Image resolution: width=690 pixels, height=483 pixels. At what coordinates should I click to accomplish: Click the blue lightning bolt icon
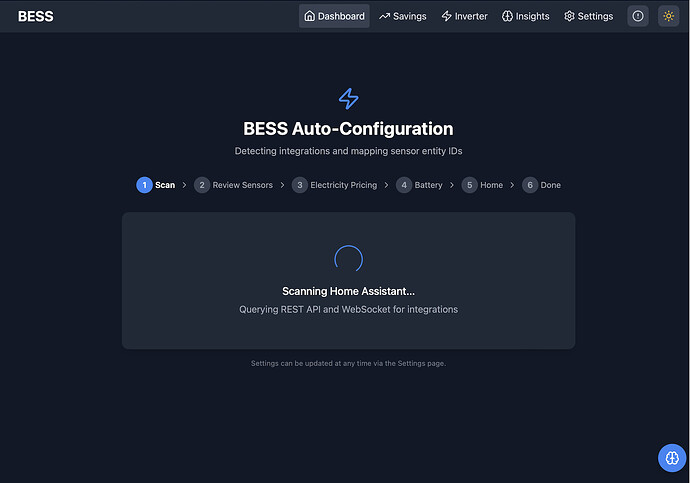(349, 99)
